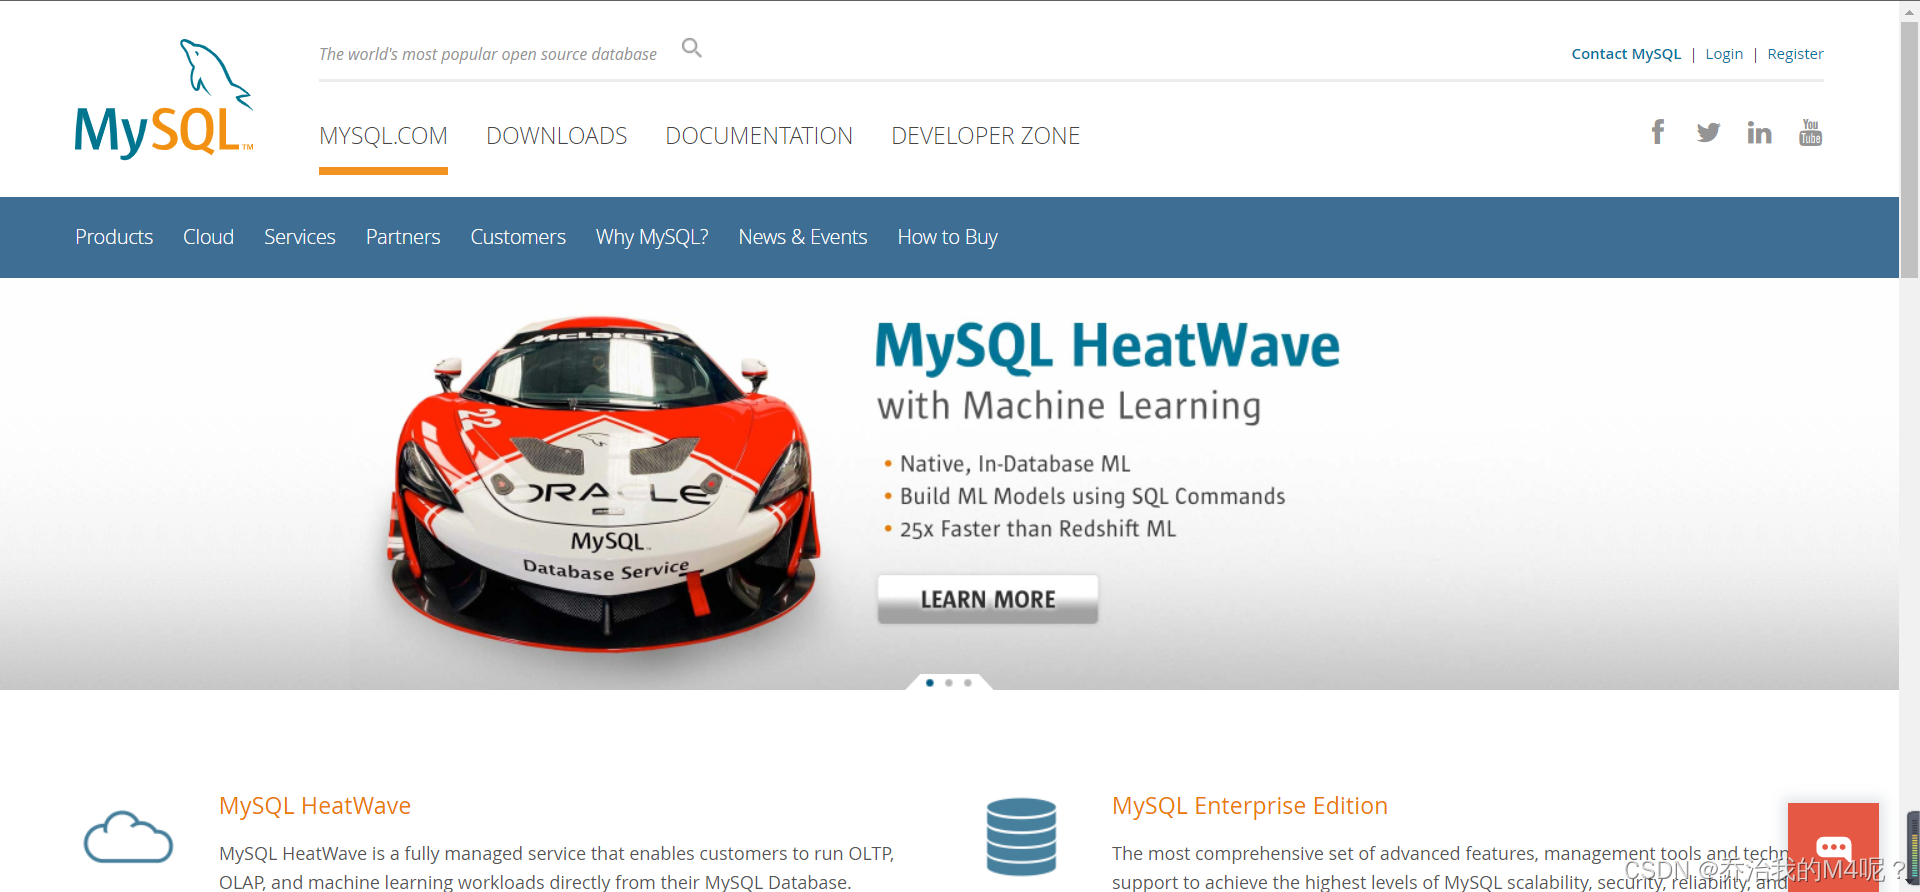1920x892 pixels.
Task: Open MySQL's Facebook page icon
Action: coord(1658,132)
